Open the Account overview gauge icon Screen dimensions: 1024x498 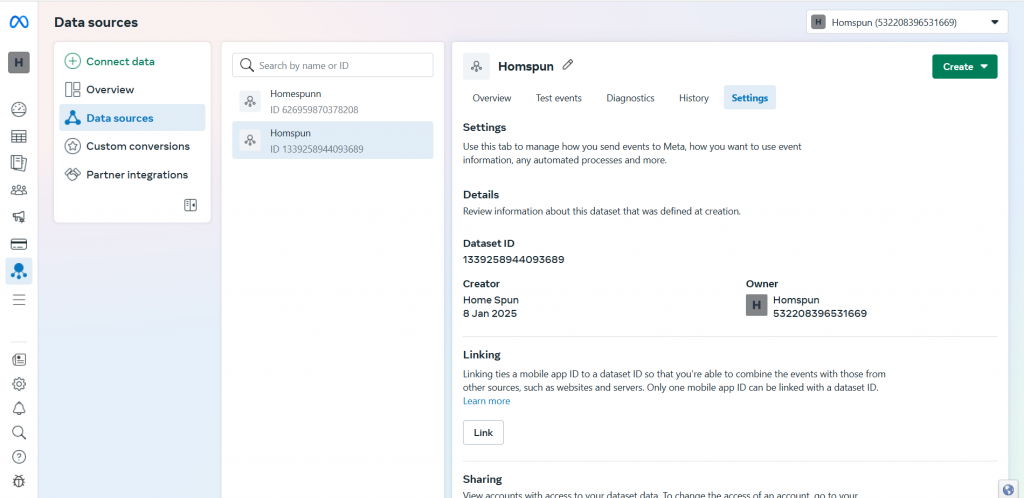click(19, 109)
